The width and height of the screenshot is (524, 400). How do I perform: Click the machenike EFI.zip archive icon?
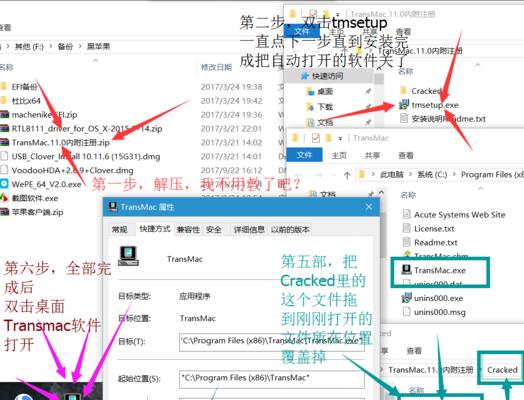[4, 115]
